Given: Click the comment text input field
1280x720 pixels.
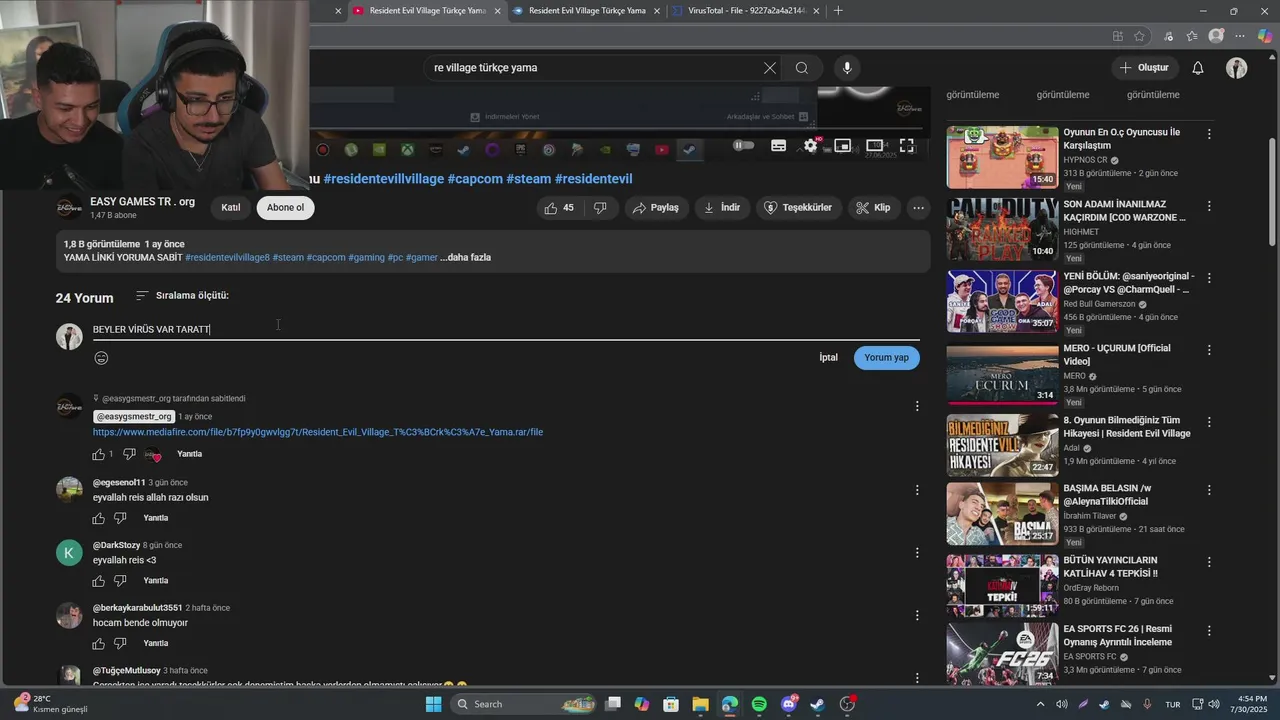Looking at the screenshot, I should pos(506,329).
